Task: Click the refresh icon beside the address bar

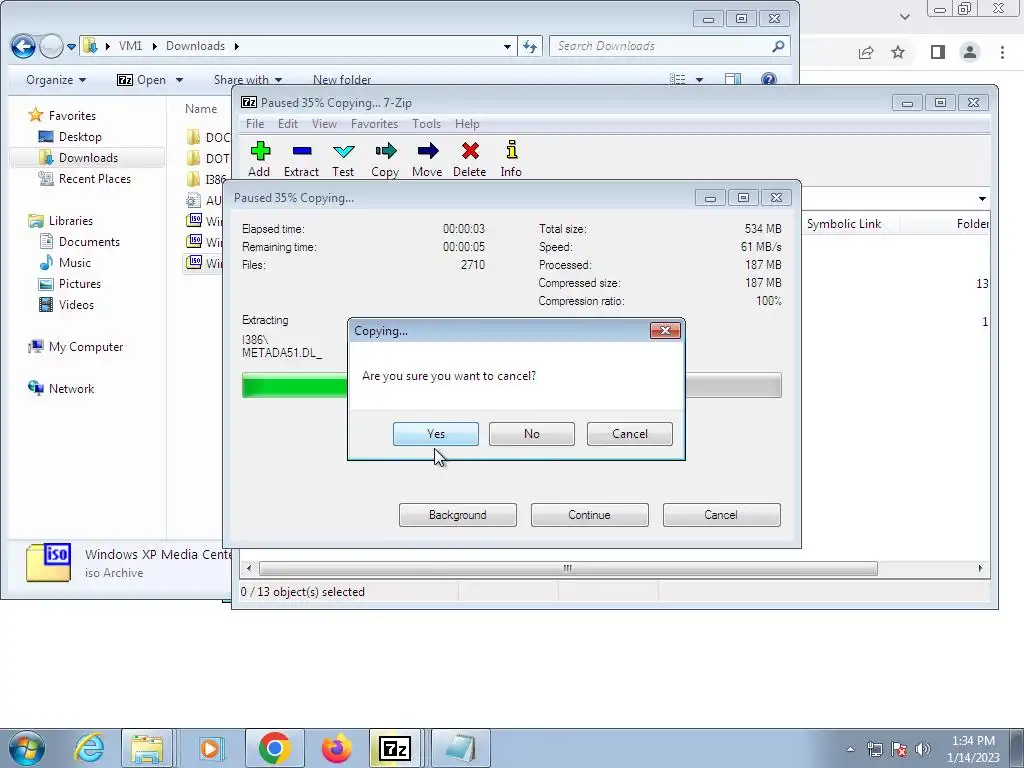Action: pos(530,46)
